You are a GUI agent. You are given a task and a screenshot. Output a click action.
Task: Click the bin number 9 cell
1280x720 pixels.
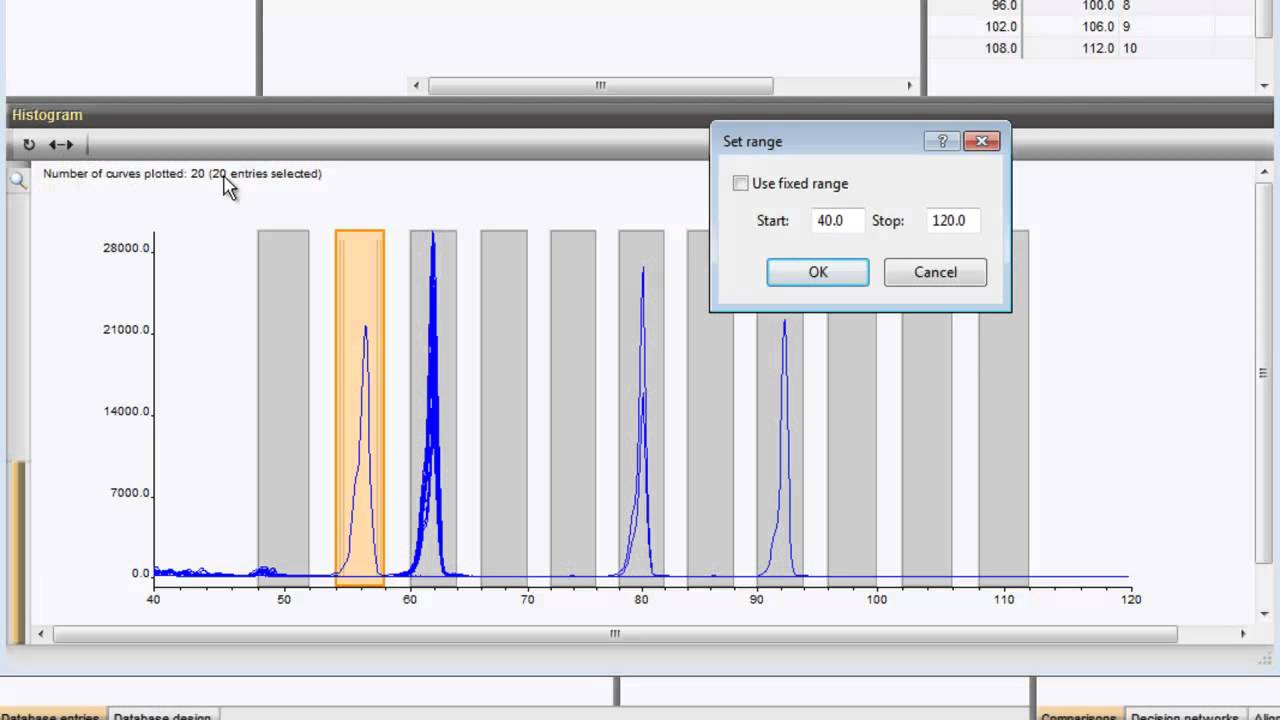(x=1126, y=27)
